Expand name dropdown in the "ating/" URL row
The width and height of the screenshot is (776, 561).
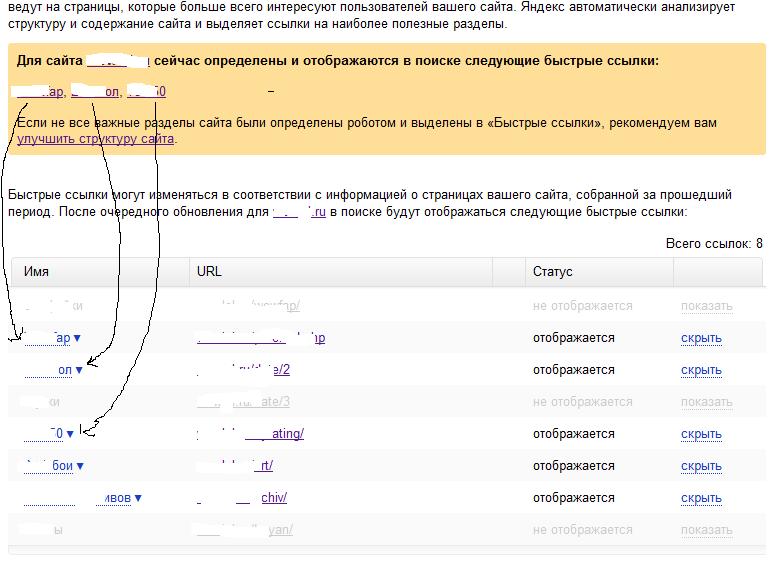(x=70, y=434)
